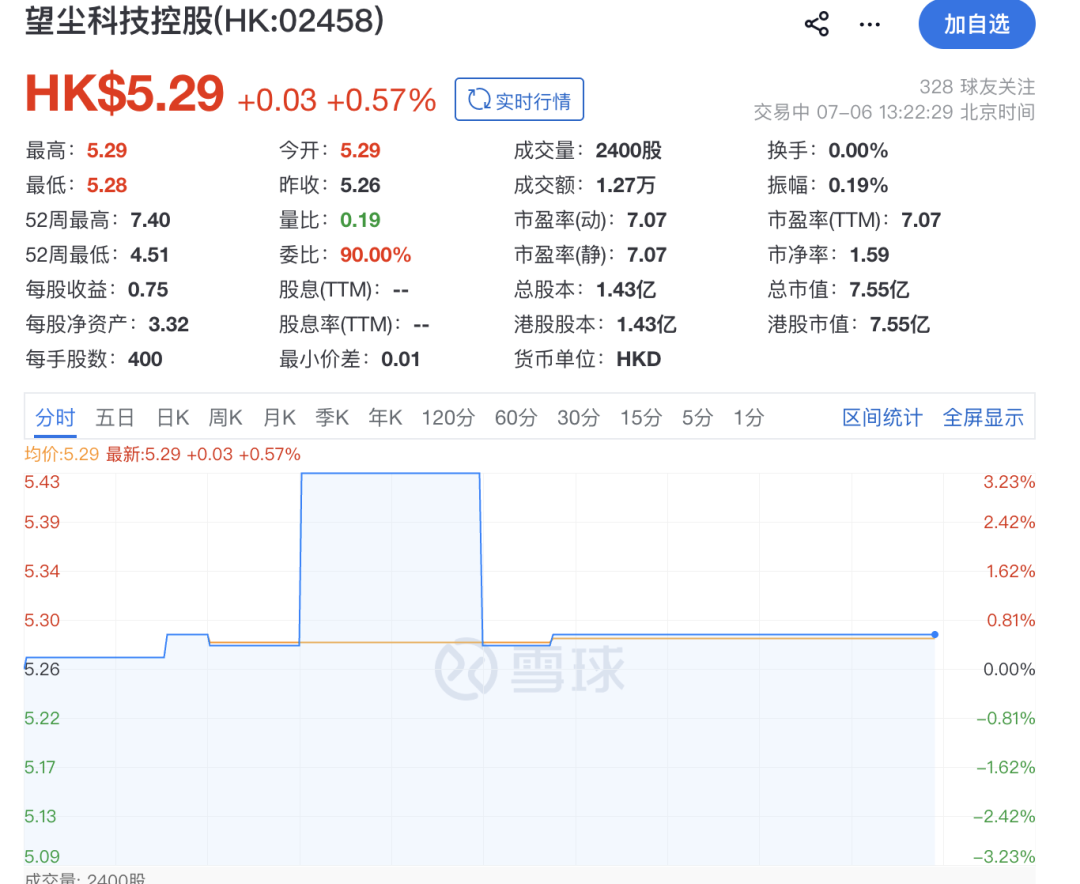Switch to the 年K chart tab
Image resolution: width=1080 pixels, height=884 pixels.
pos(385,418)
